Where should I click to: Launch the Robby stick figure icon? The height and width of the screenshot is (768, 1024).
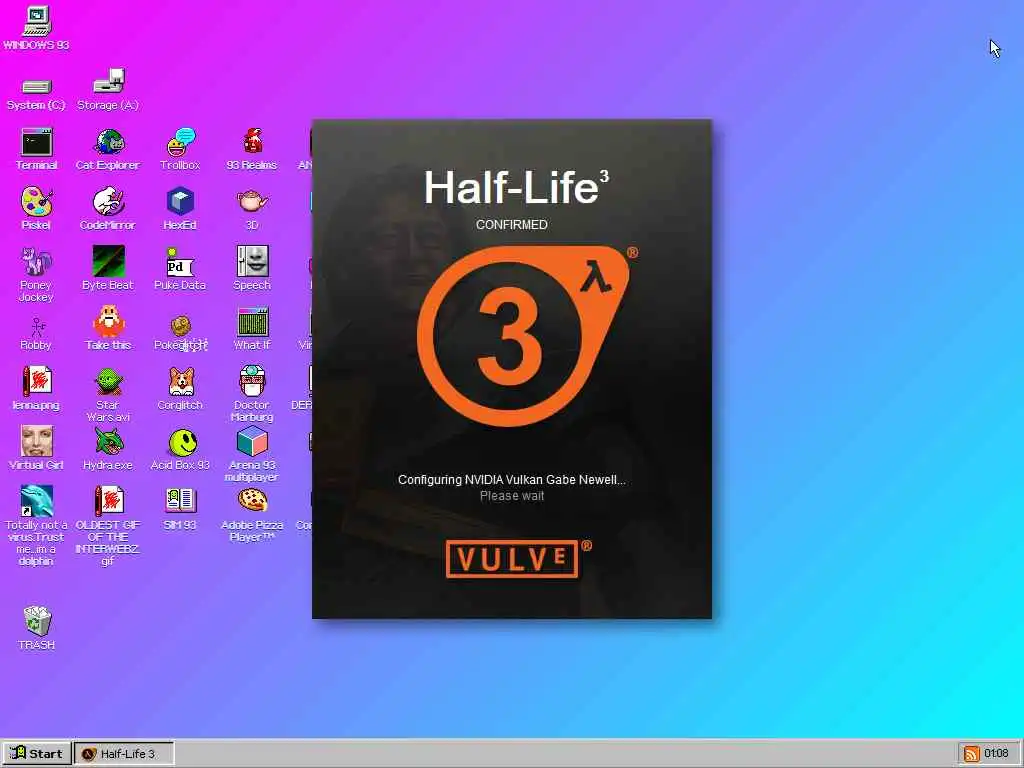36,334
